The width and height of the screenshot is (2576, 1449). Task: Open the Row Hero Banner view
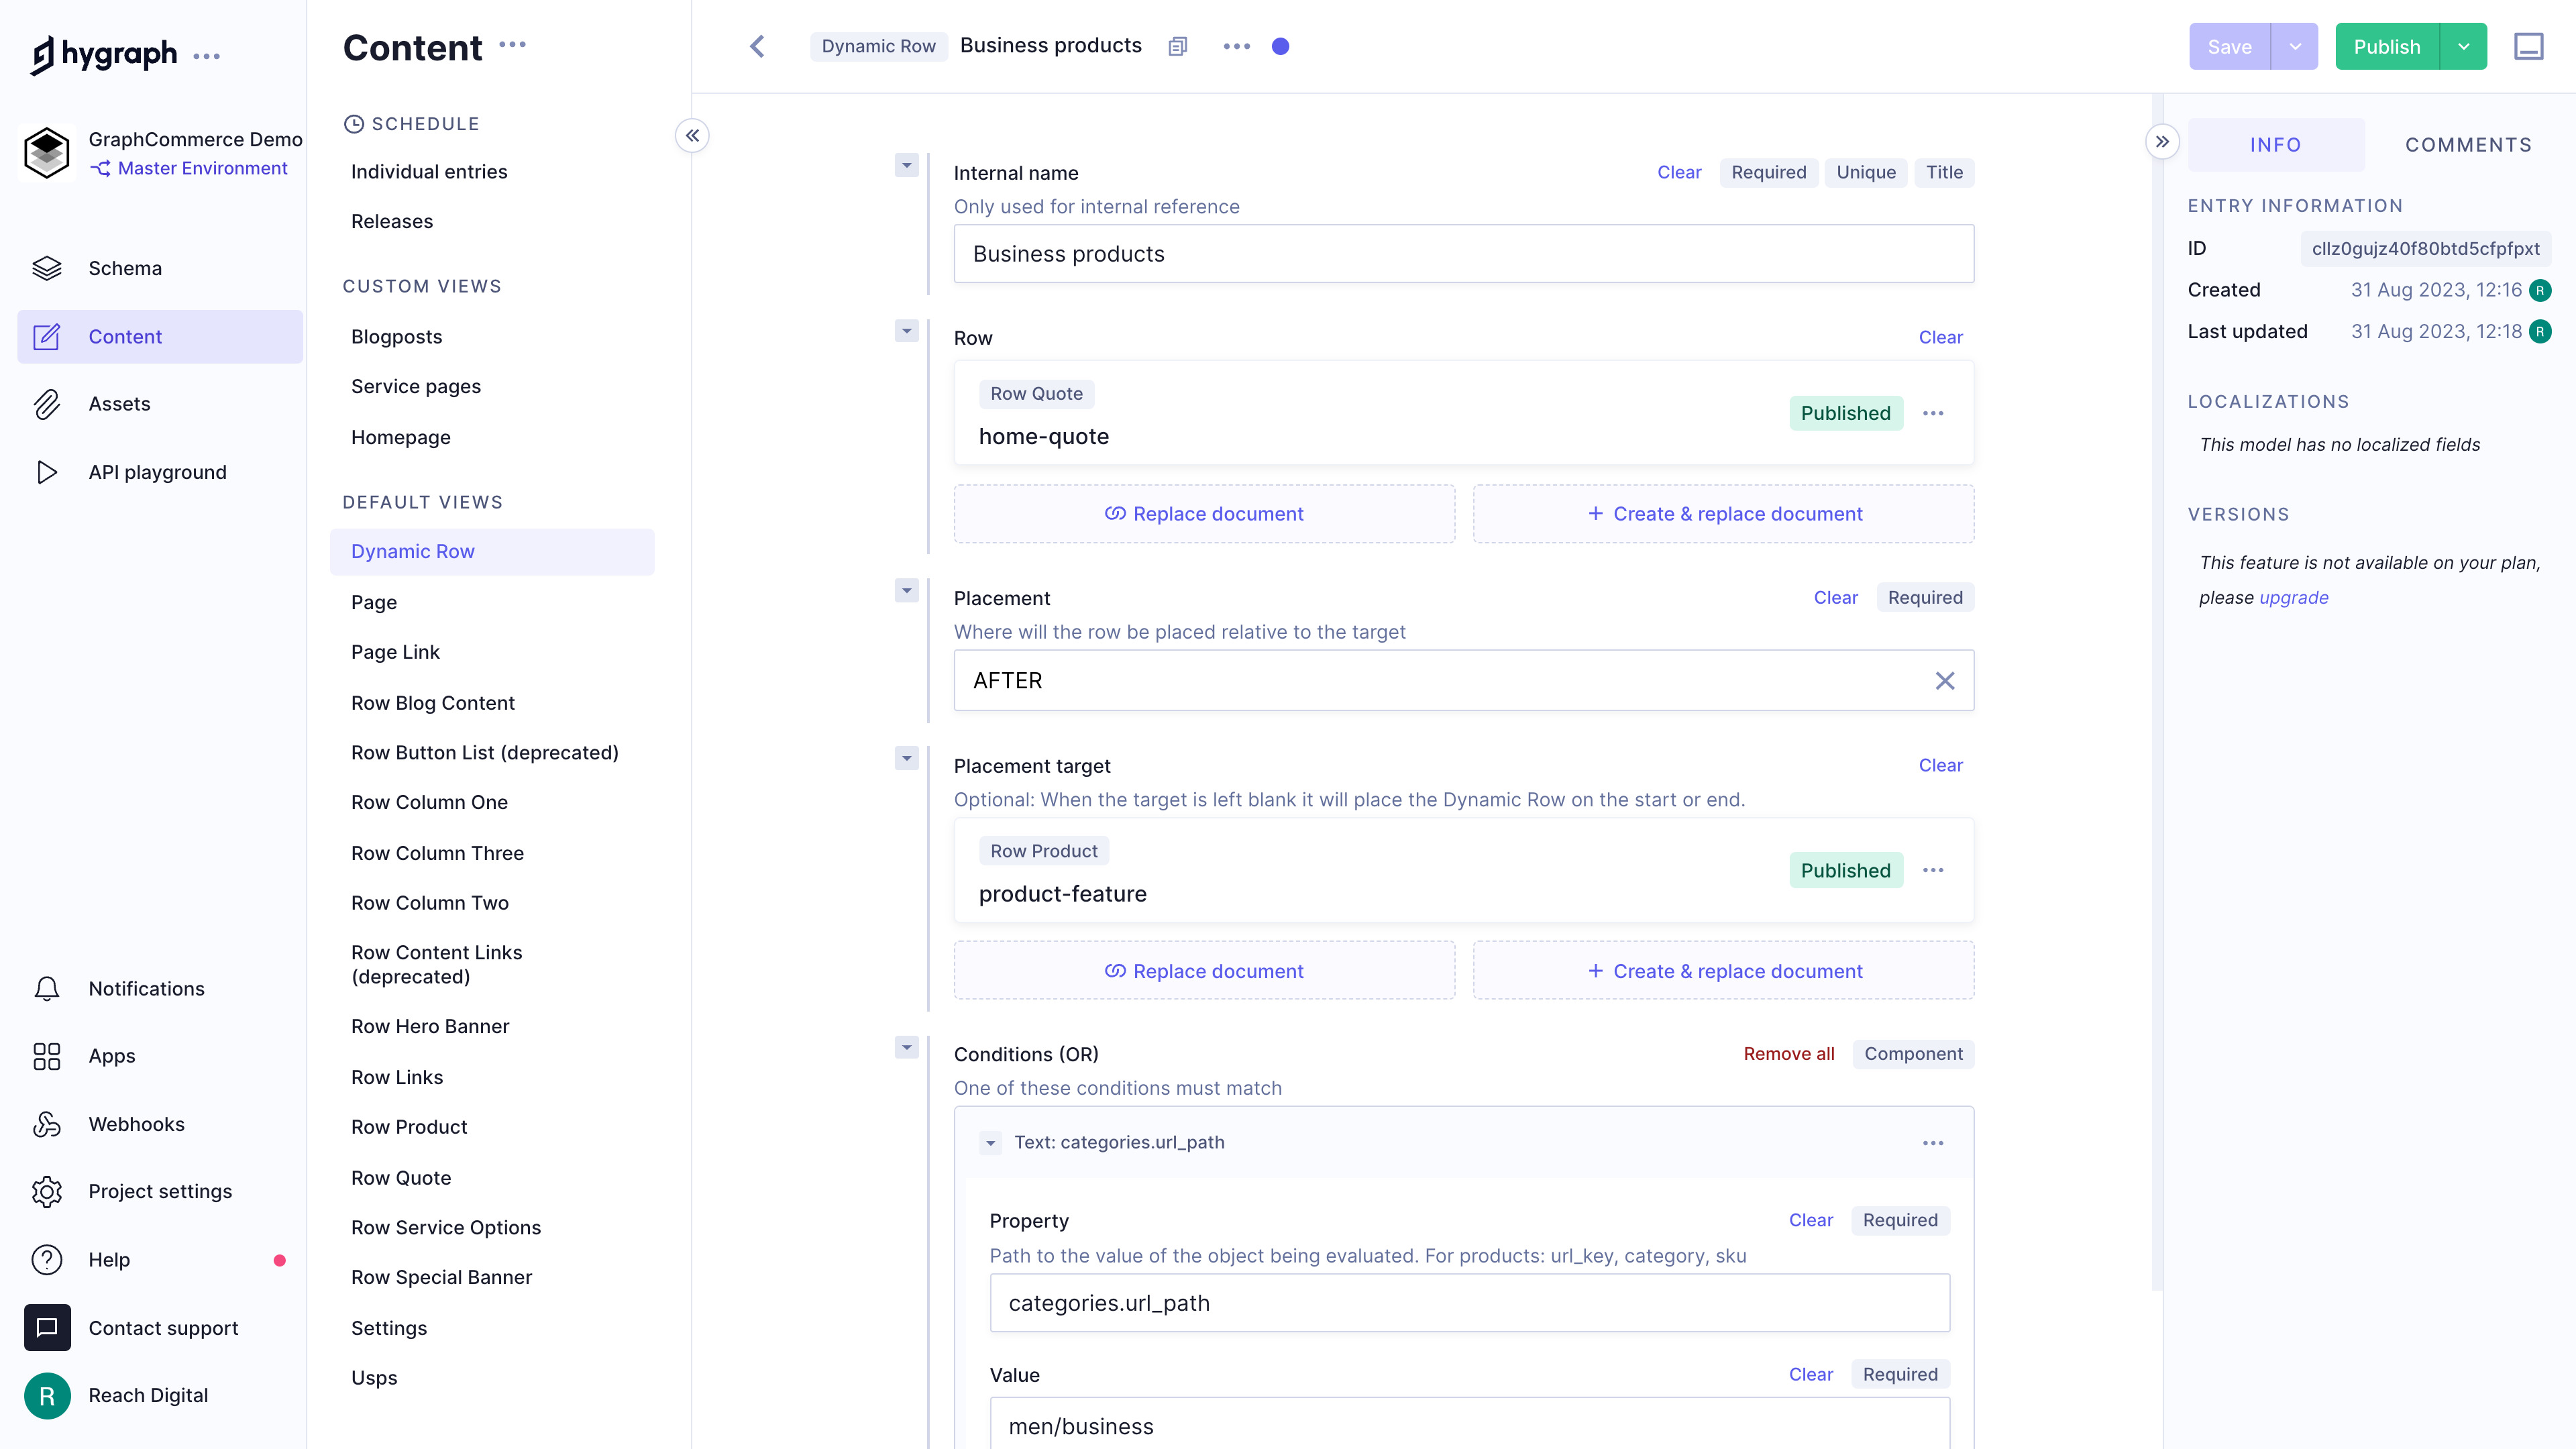tap(430, 1026)
